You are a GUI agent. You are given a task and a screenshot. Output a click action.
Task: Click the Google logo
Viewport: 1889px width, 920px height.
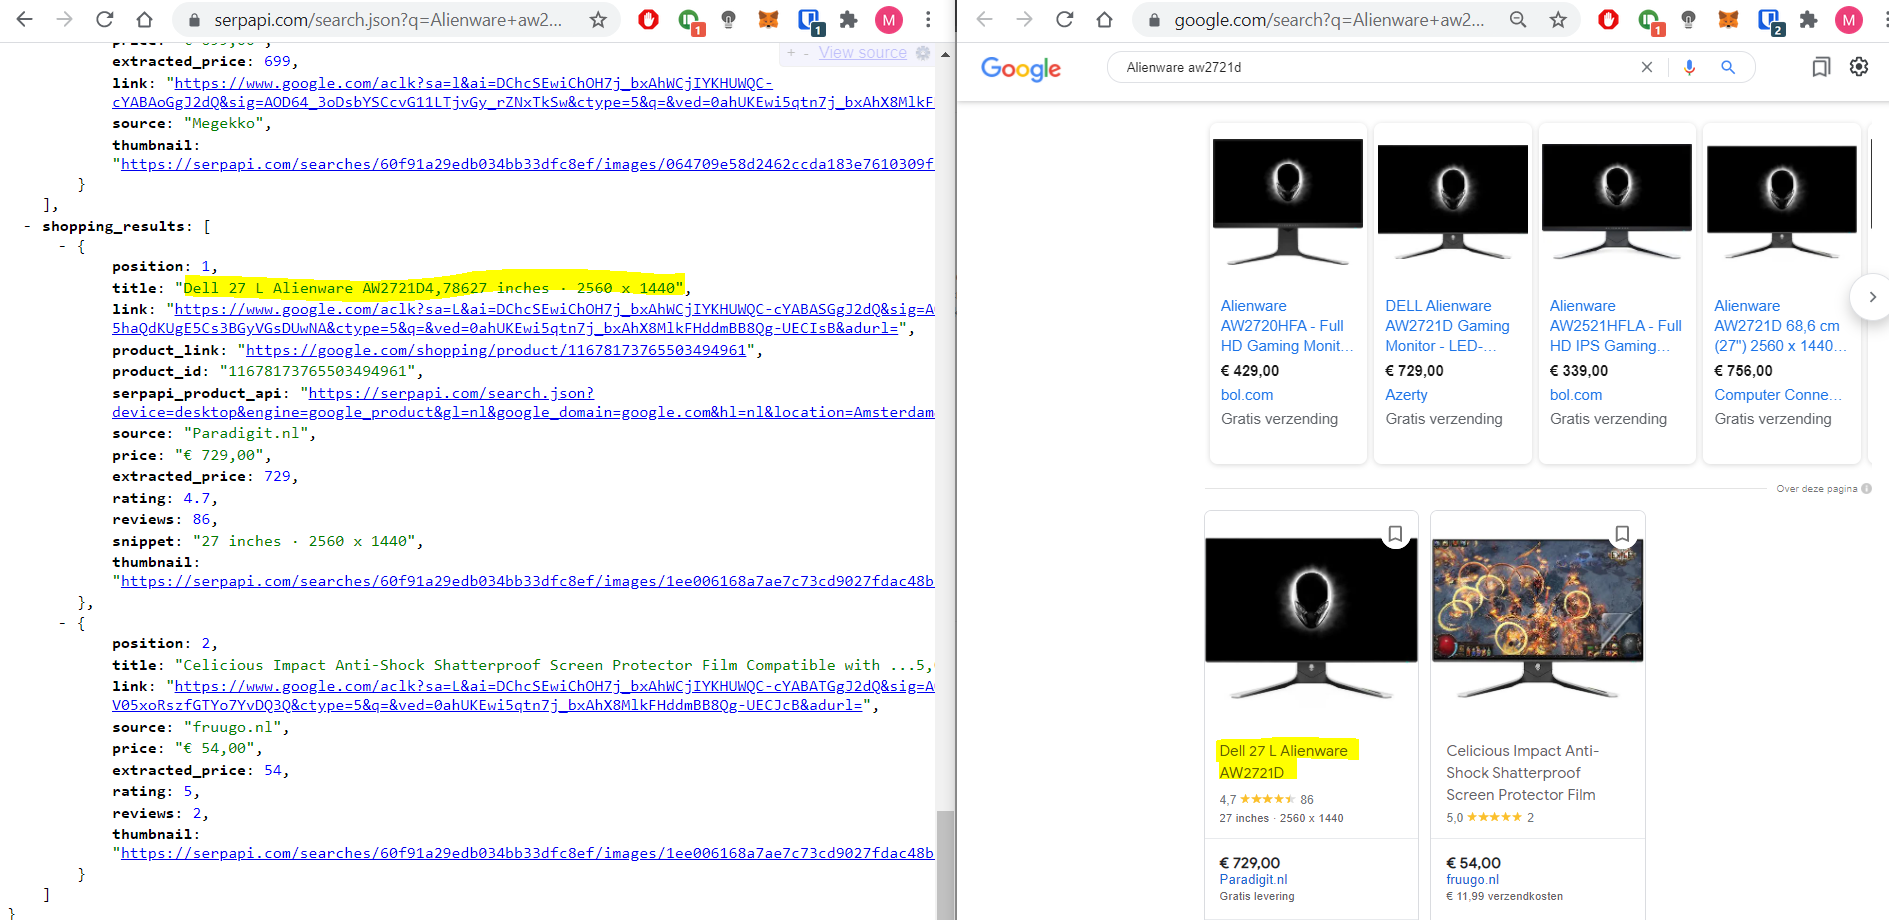1021,68
